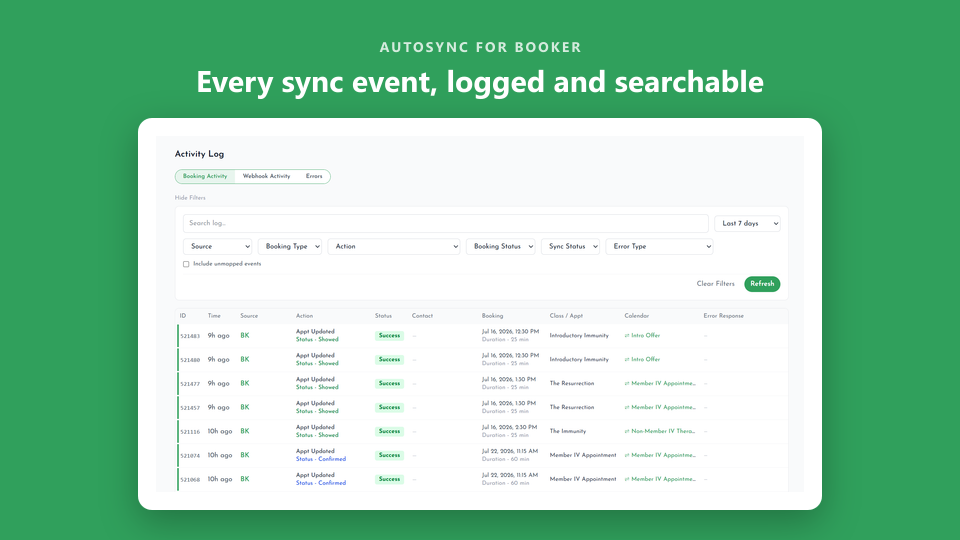Click the Source column header
This screenshot has width=960, height=540.
coord(249,316)
